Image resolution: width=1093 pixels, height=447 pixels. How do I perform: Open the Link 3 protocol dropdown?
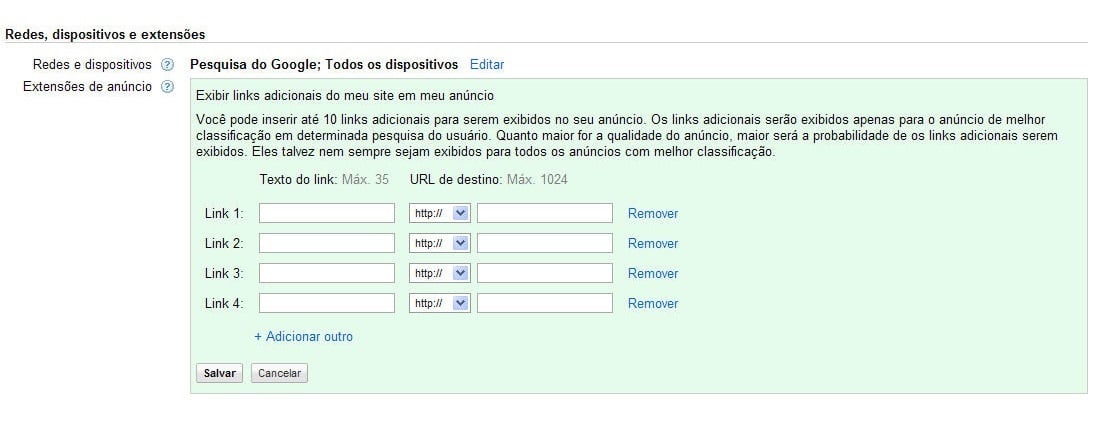click(x=440, y=273)
